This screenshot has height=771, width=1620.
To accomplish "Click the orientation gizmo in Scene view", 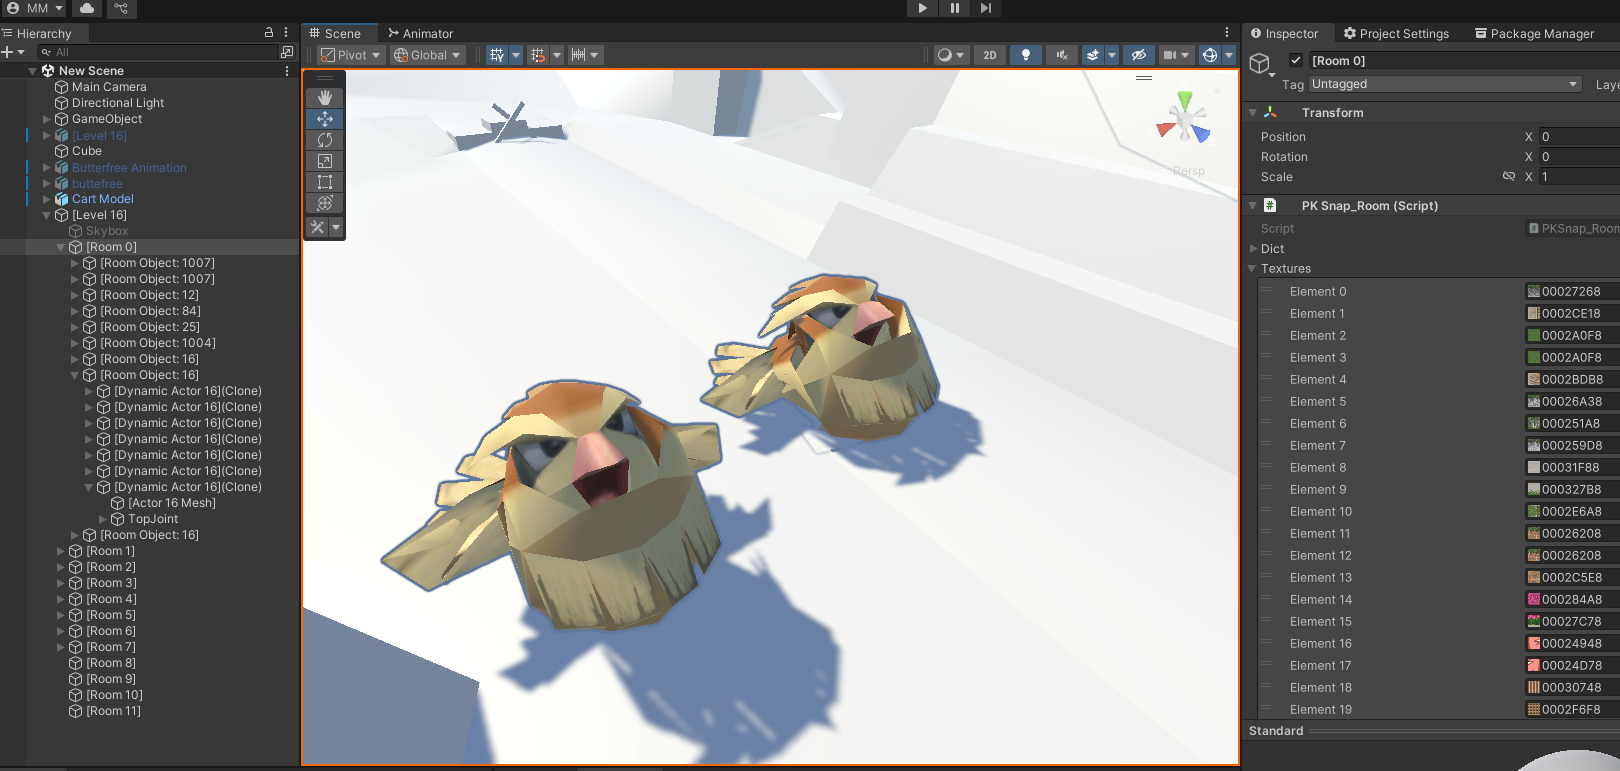I will click(1183, 122).
